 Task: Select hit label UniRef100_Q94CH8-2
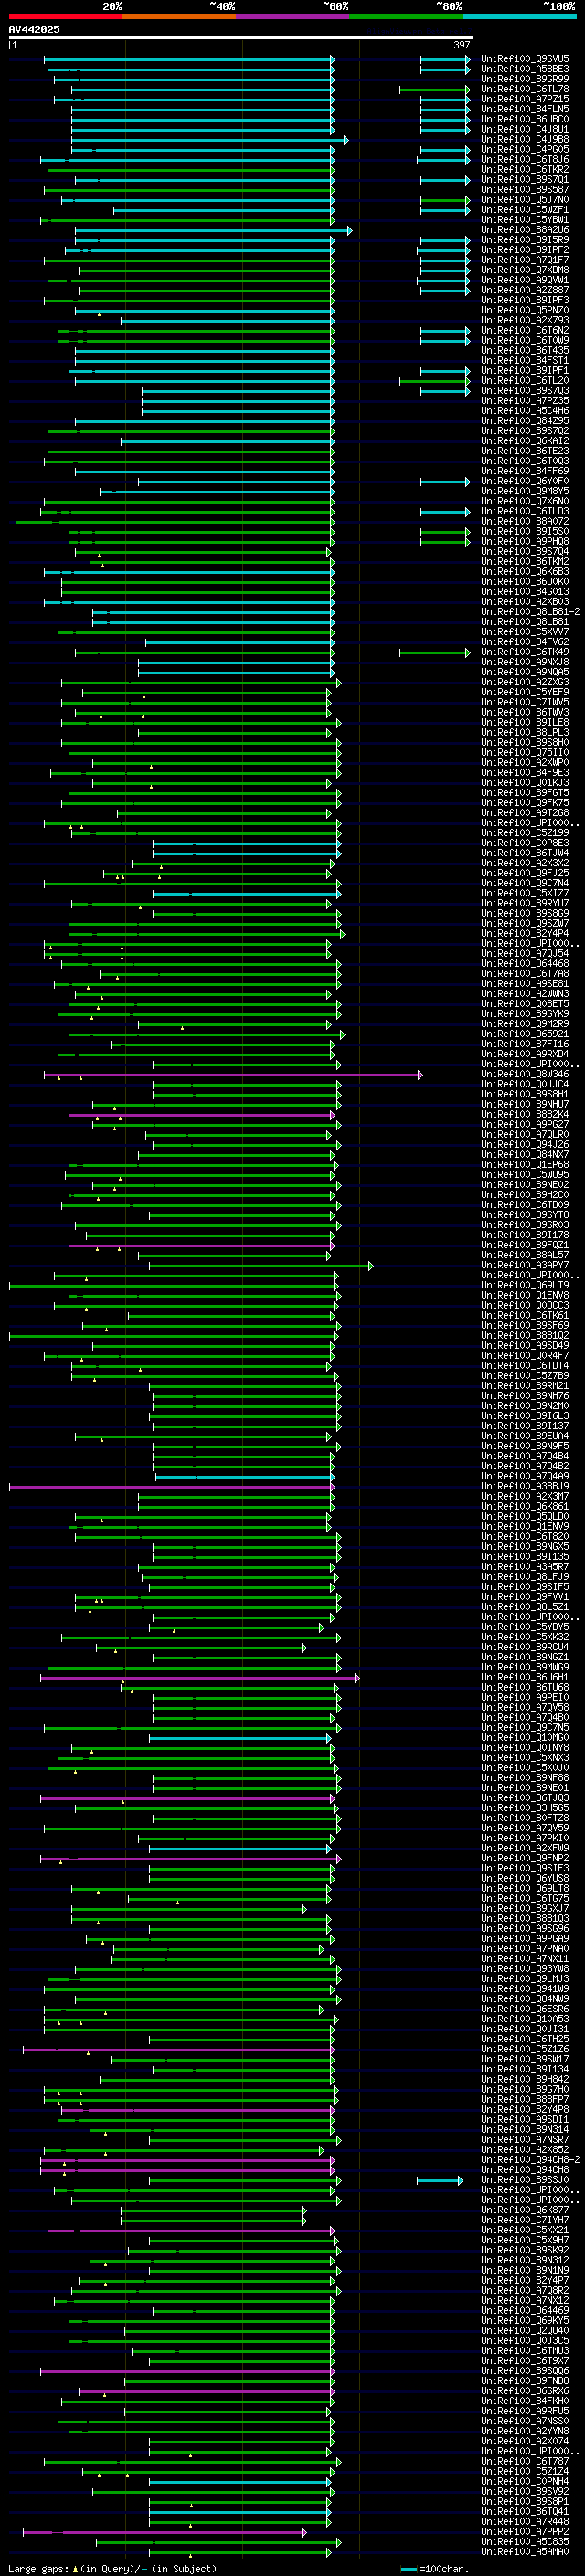(x=530, y=2160)
